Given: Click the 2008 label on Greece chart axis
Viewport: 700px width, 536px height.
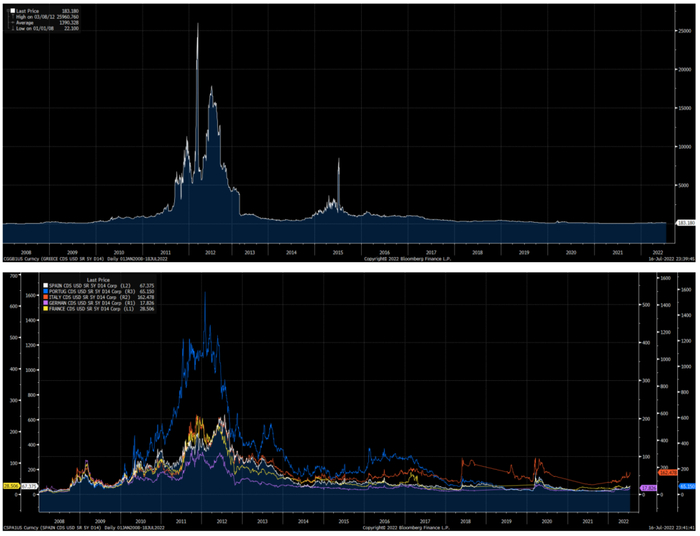Looking at the screenshot, I should pyautogui.click(x=26, y=252).
